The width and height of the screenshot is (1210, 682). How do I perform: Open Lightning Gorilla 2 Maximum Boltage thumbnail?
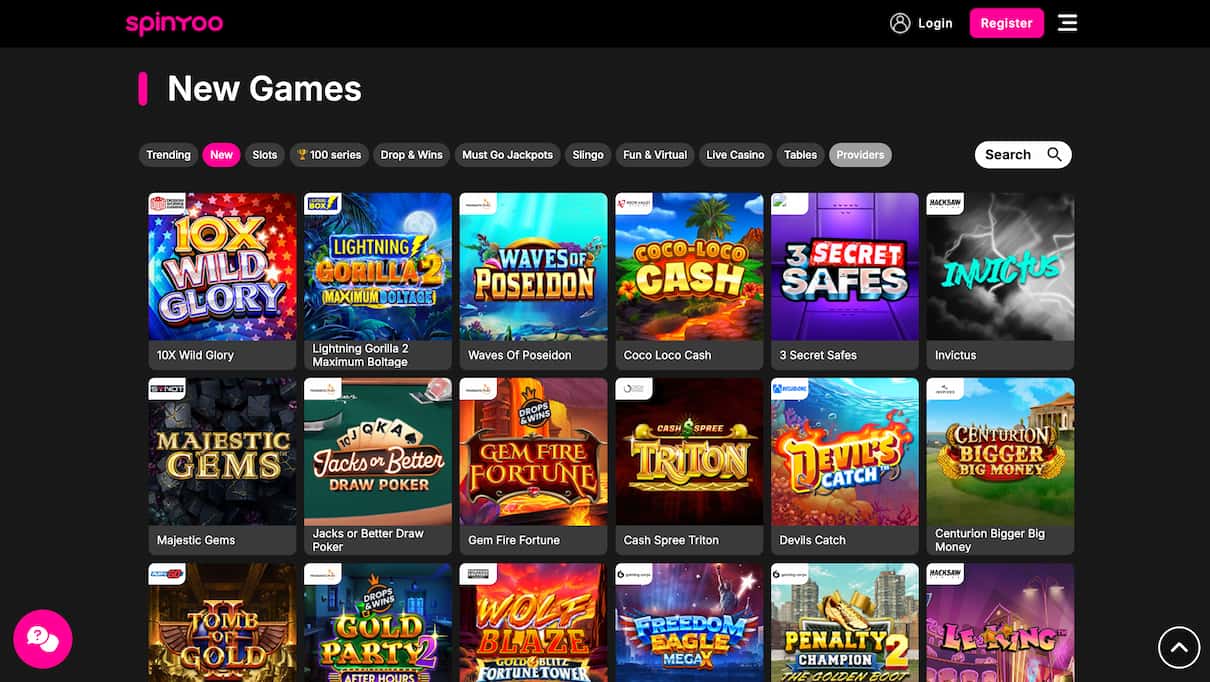click(378, 267)
